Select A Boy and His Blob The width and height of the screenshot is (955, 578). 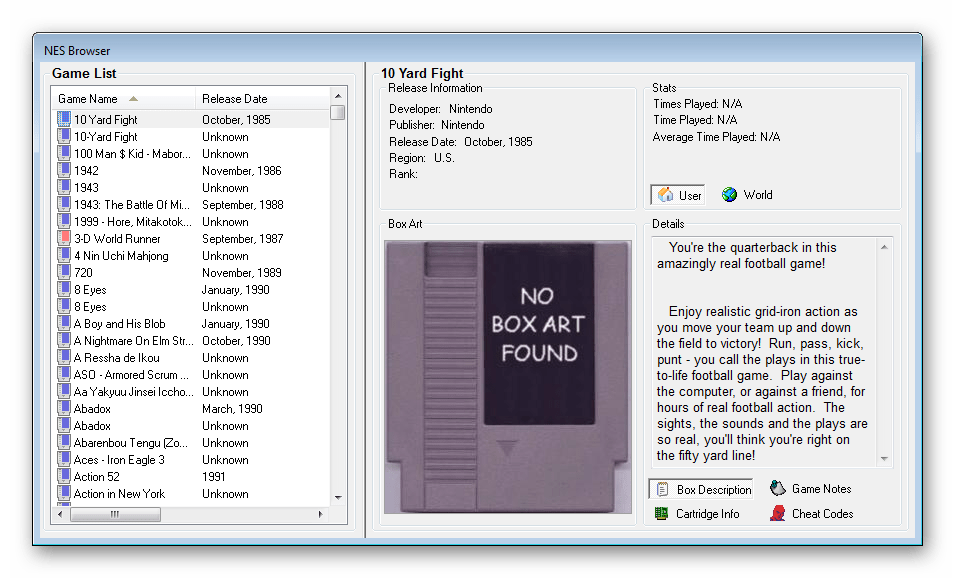119,324
